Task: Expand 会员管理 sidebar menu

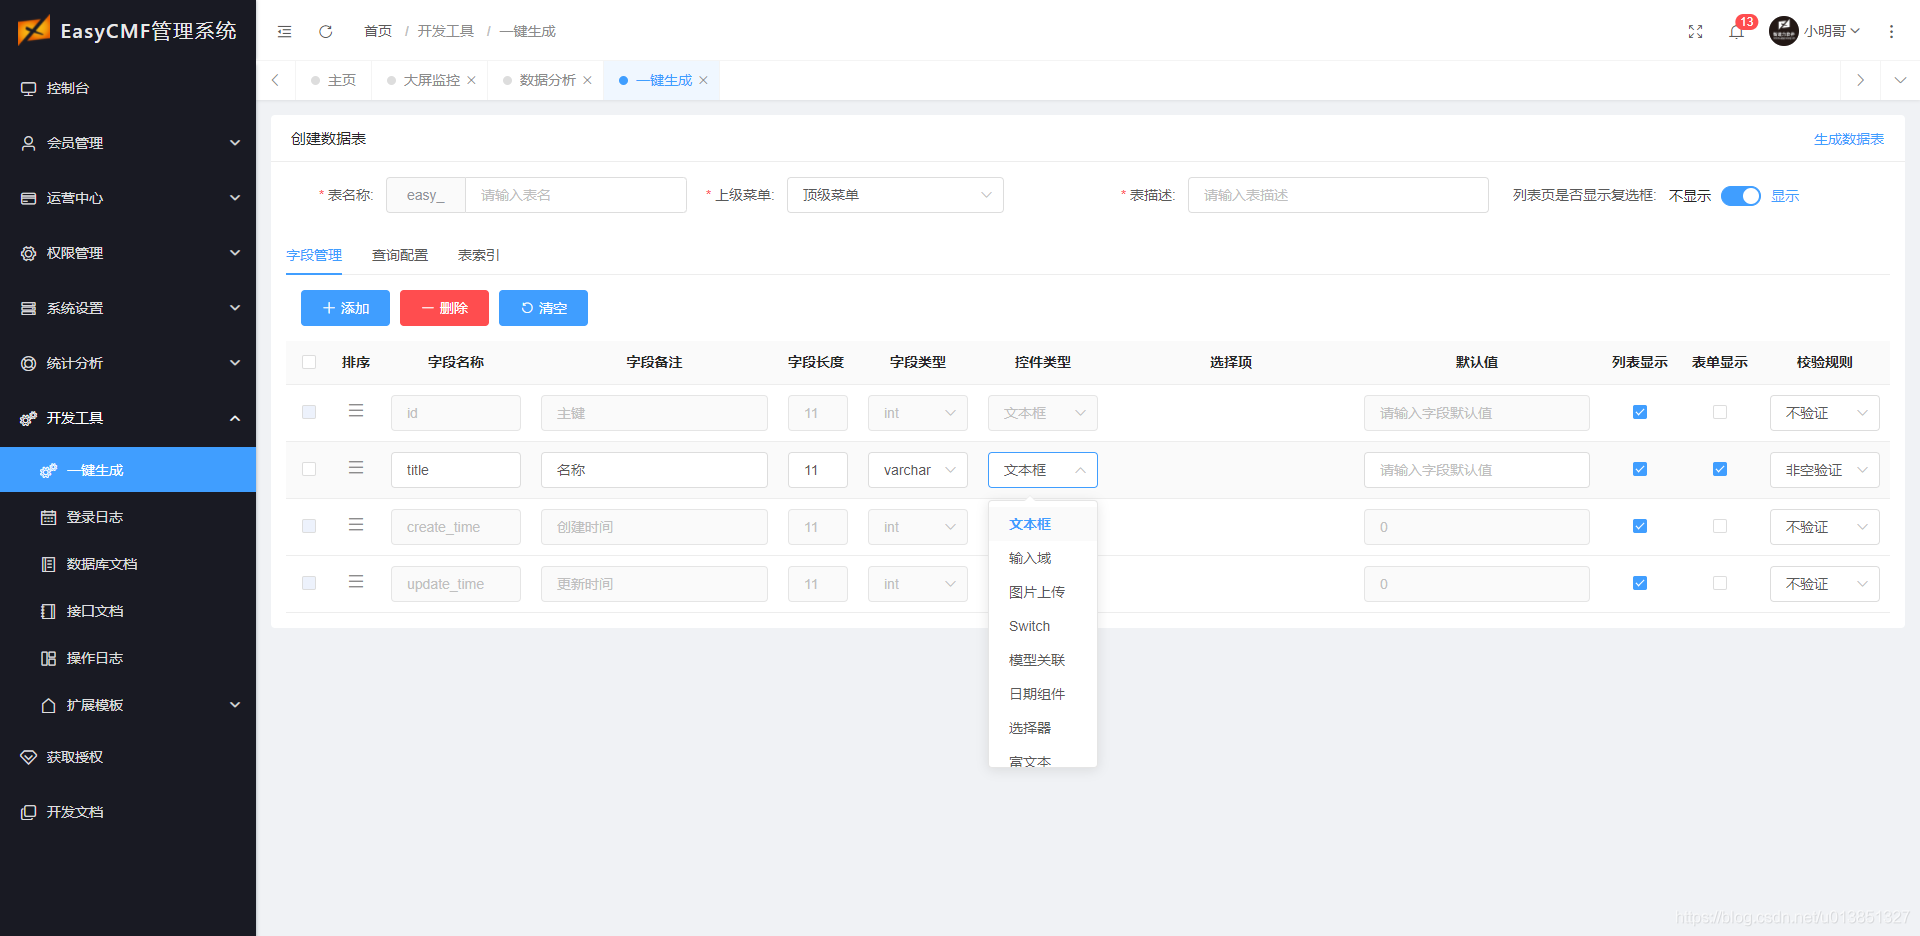Action: 128,143
